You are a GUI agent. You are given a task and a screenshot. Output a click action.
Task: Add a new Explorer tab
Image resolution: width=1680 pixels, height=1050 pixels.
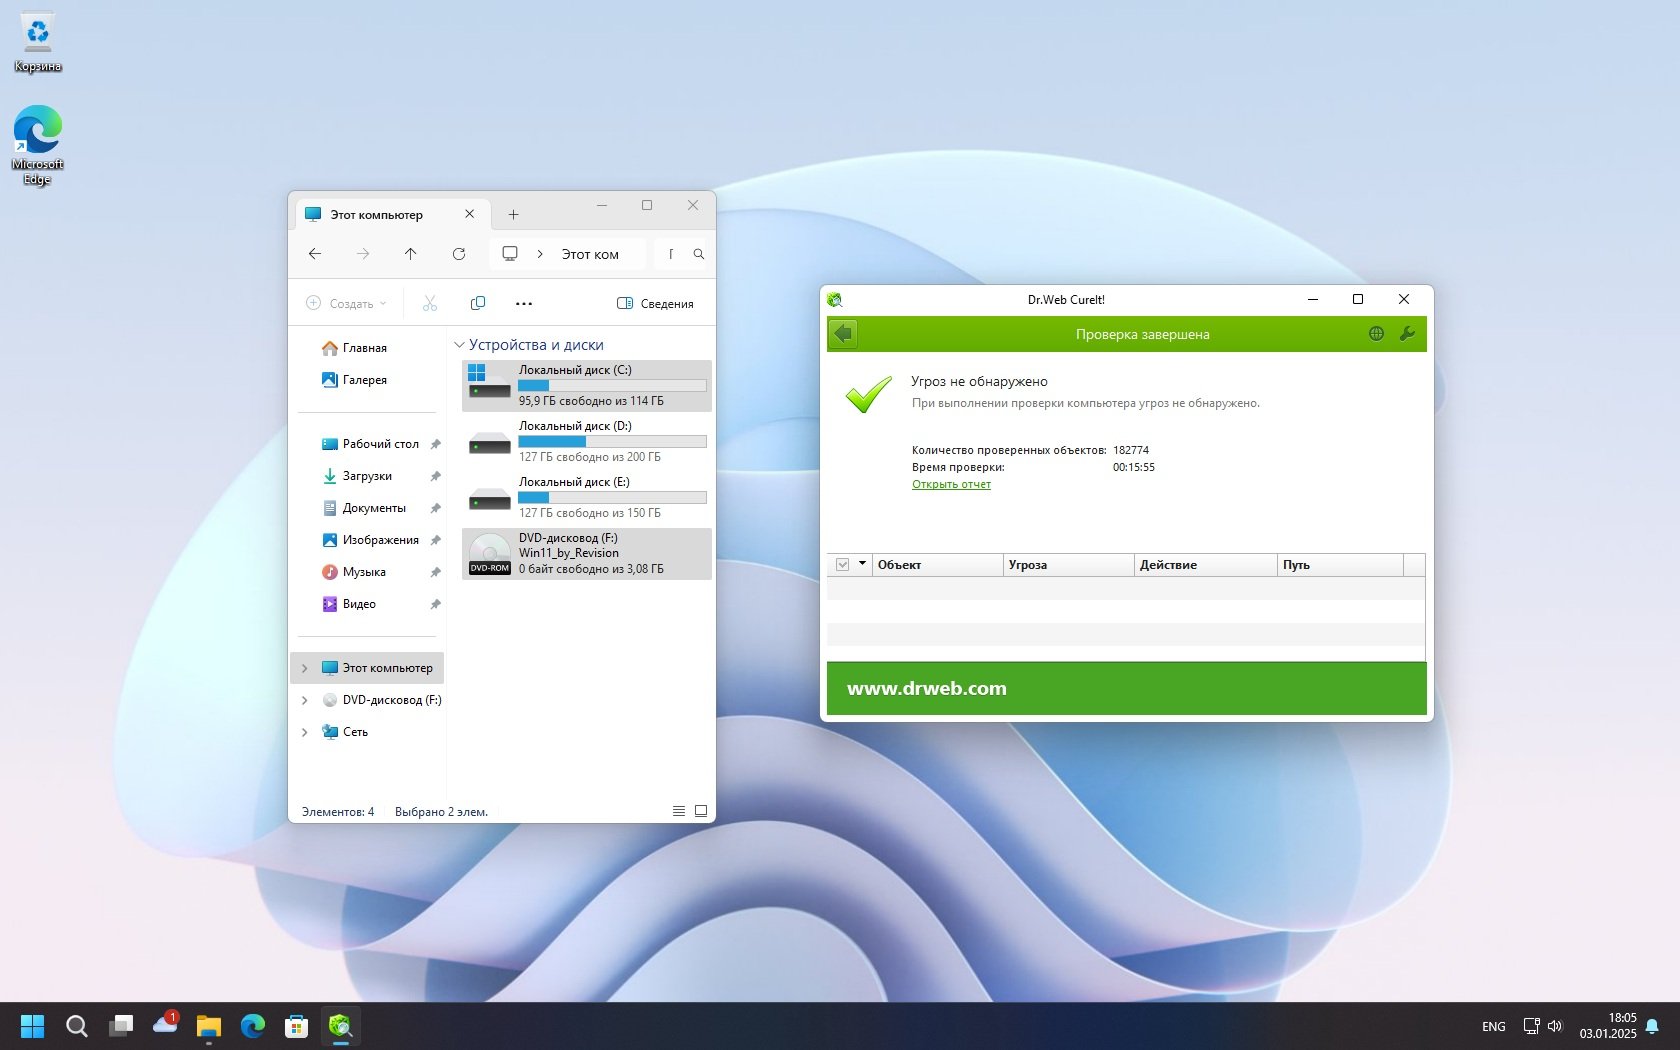tap(513, 215)
